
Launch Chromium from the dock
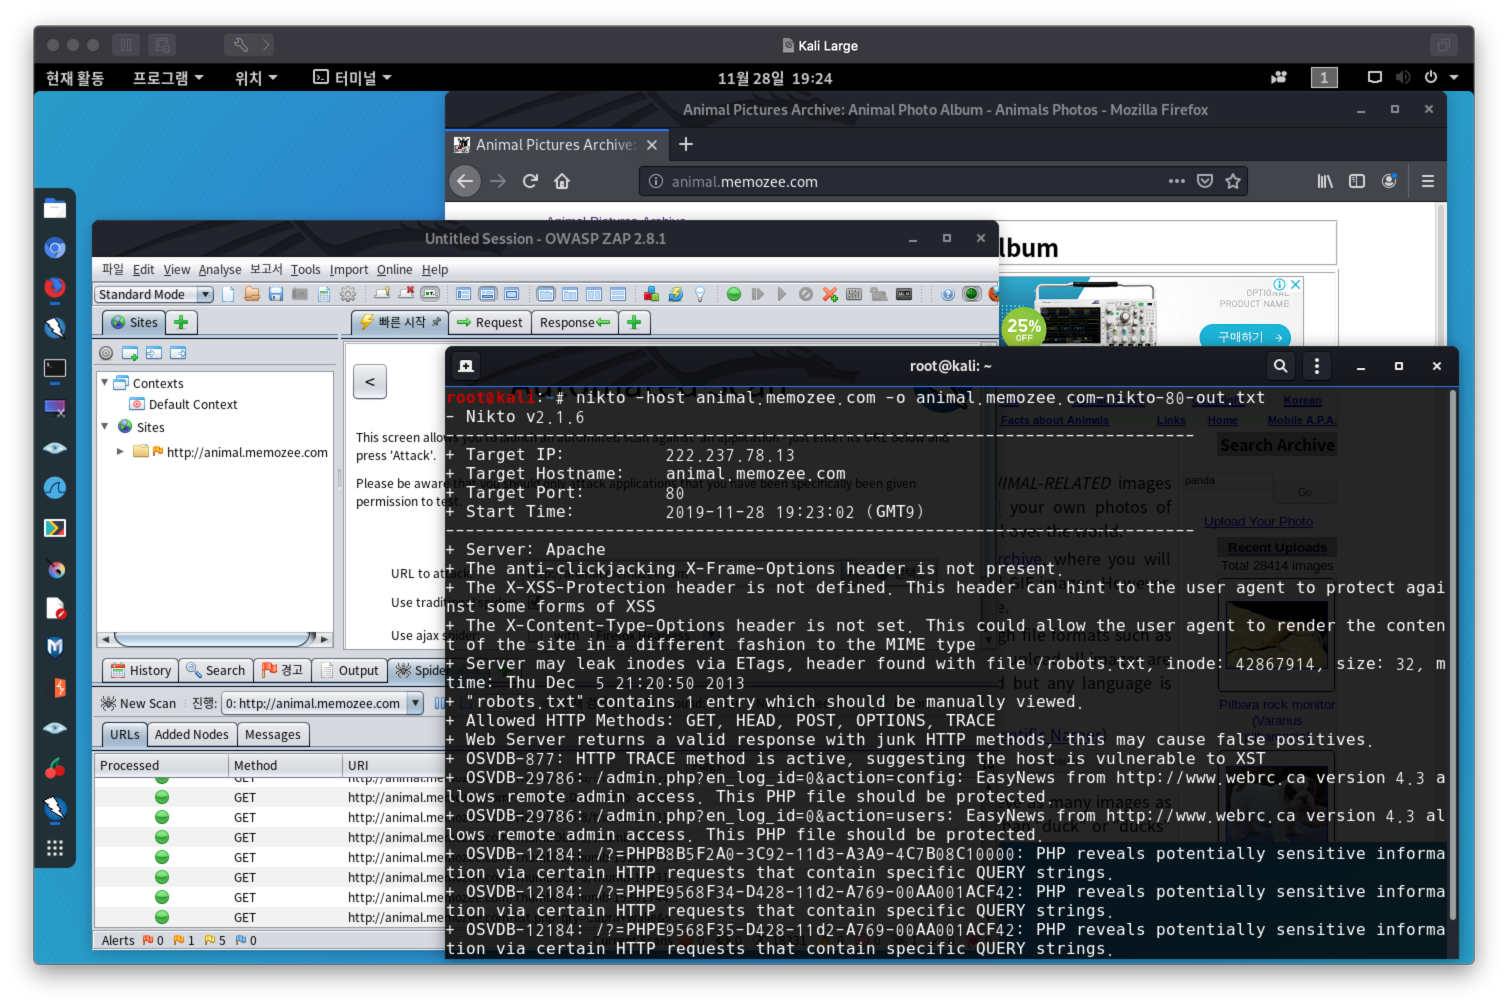click(55, 248)
